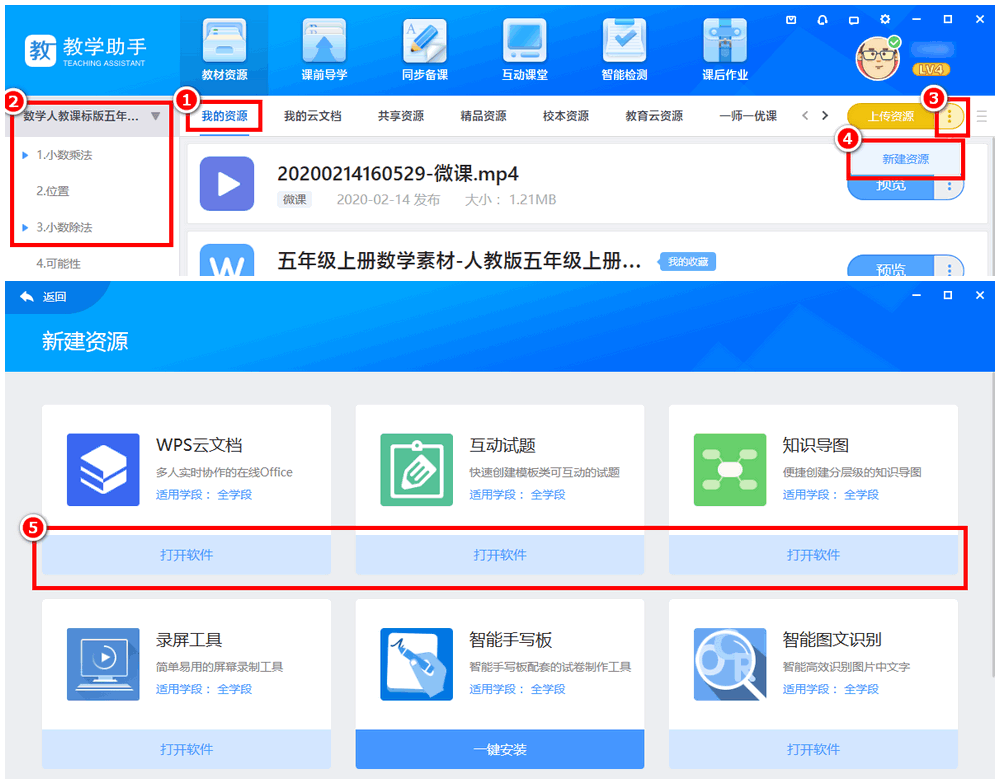The width and height of the screenshot is (1000, 784).
Task: Open settings via the gear icon
Action: click(884, 19)
